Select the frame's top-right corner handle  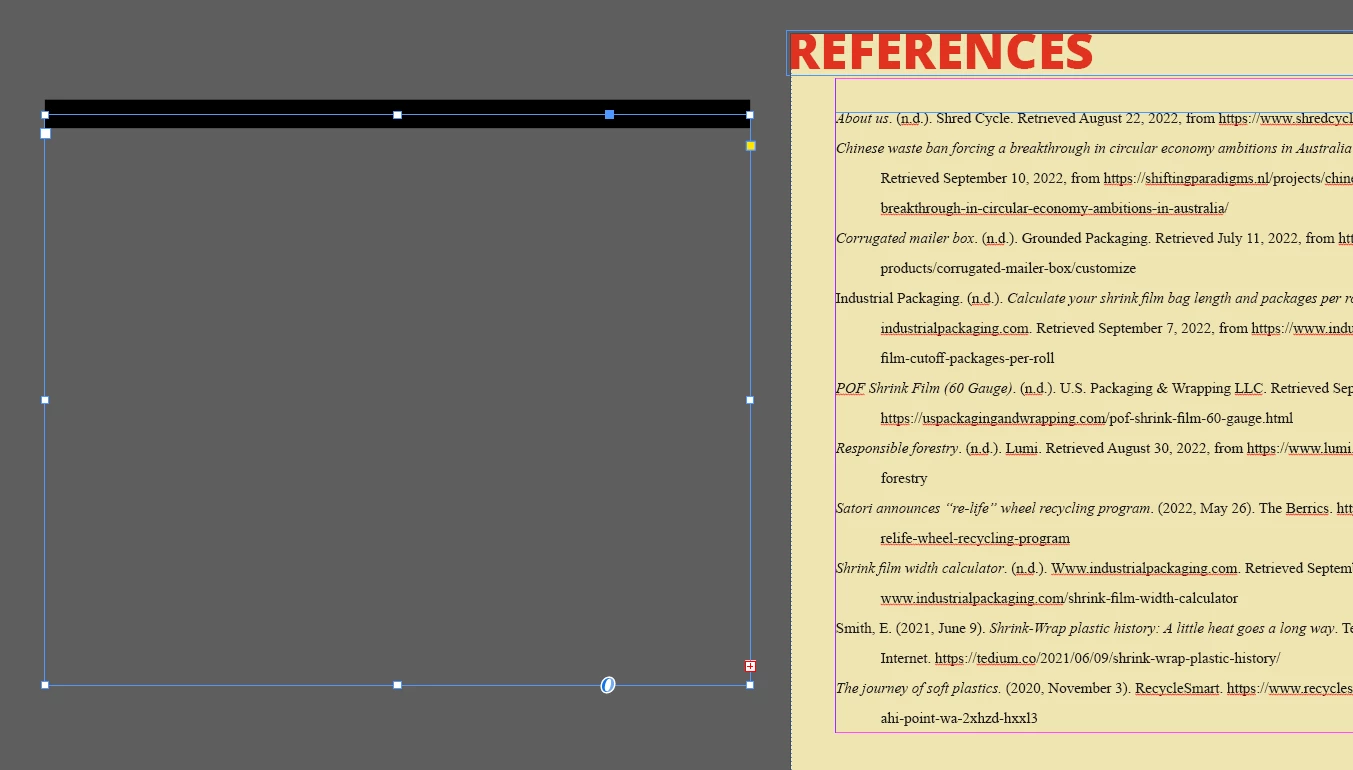[750, 115]
